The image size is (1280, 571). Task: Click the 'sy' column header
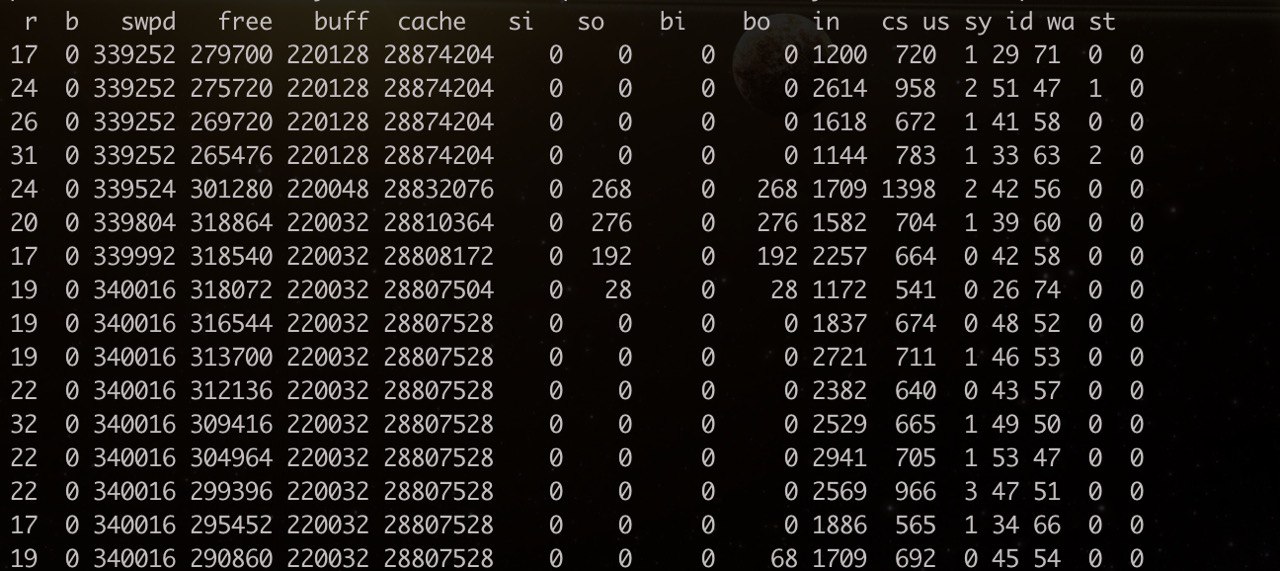tap(978, 22)
